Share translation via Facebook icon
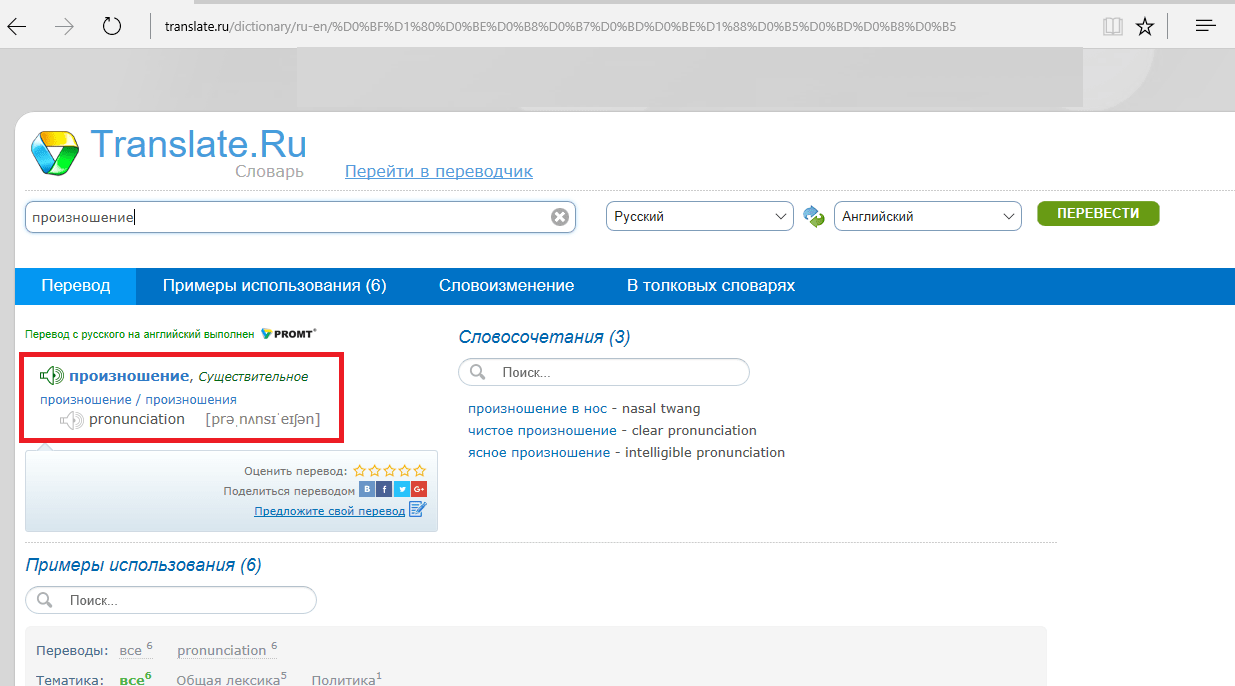 pos(384,490)
